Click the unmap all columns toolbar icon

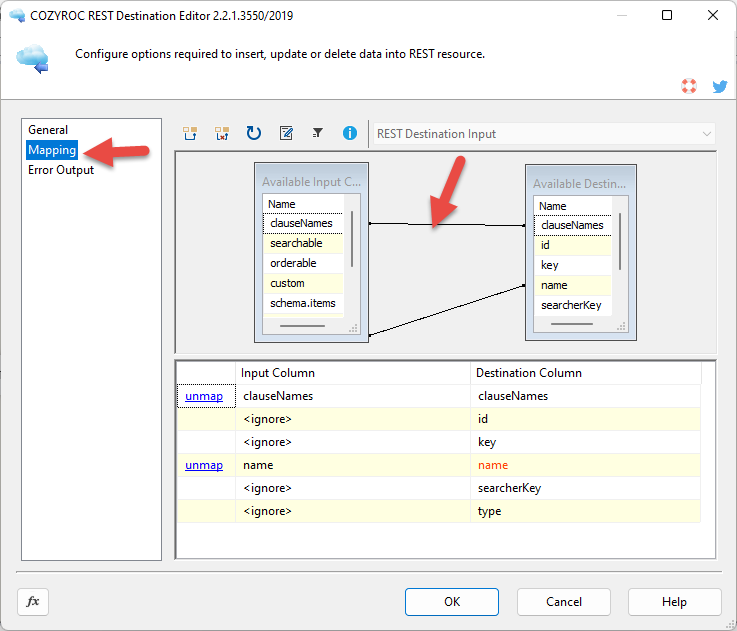click(222, 134)
